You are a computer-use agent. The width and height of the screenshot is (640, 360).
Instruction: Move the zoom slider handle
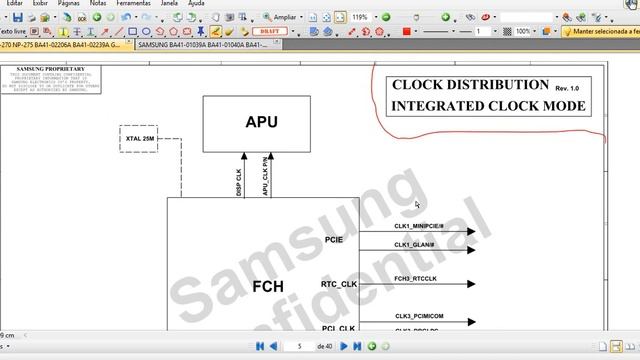416,18
